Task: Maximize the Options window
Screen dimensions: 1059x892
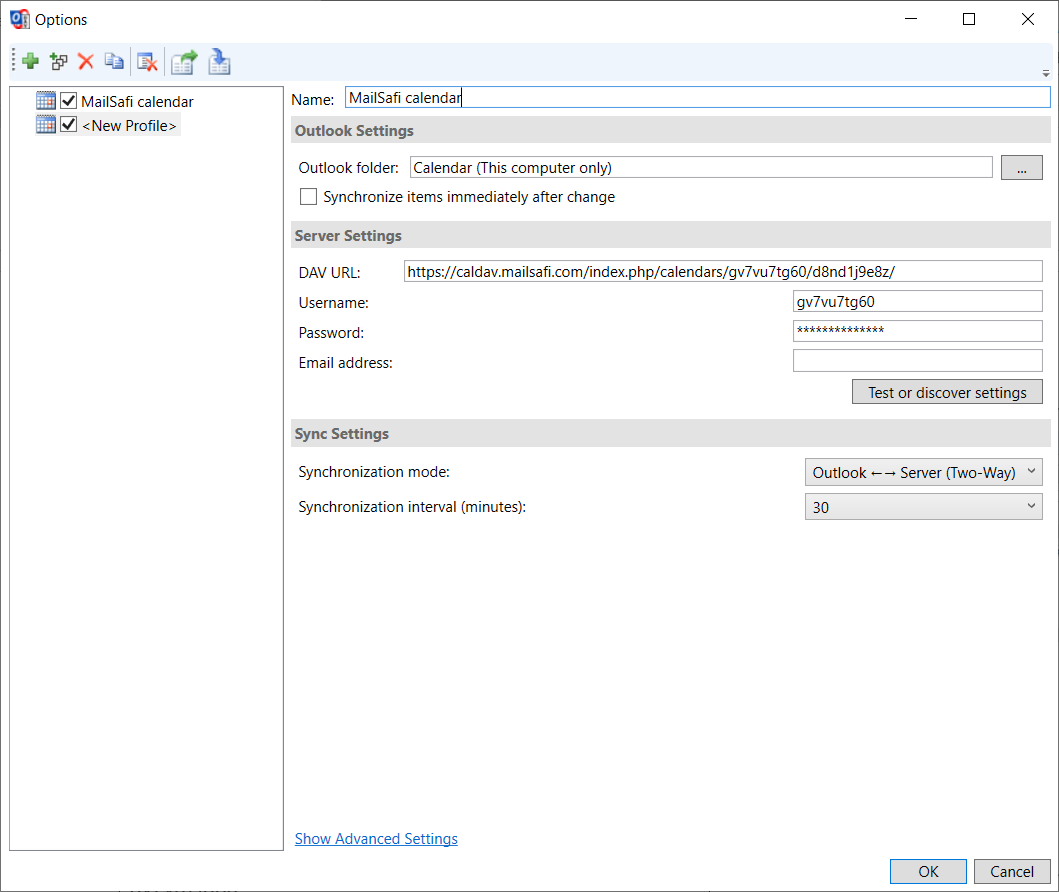Action: tap(969, 19)
